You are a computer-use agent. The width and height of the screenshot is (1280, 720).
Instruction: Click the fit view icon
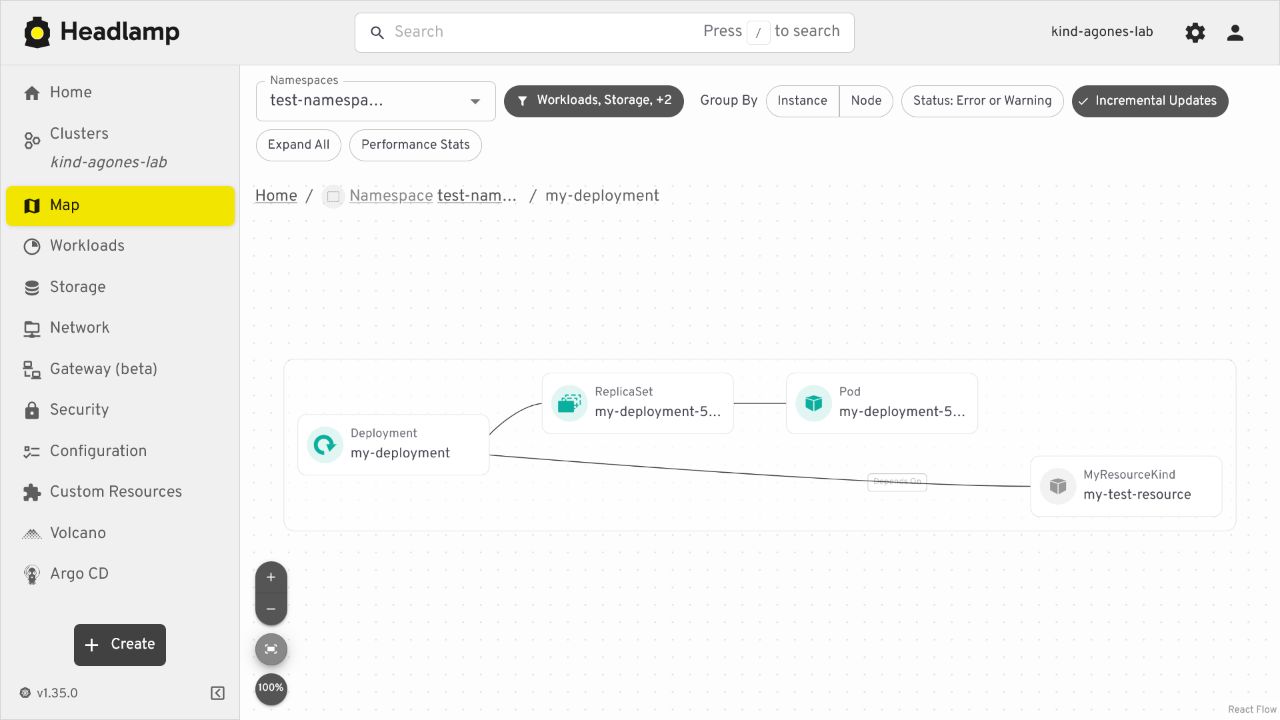[271, 649]
